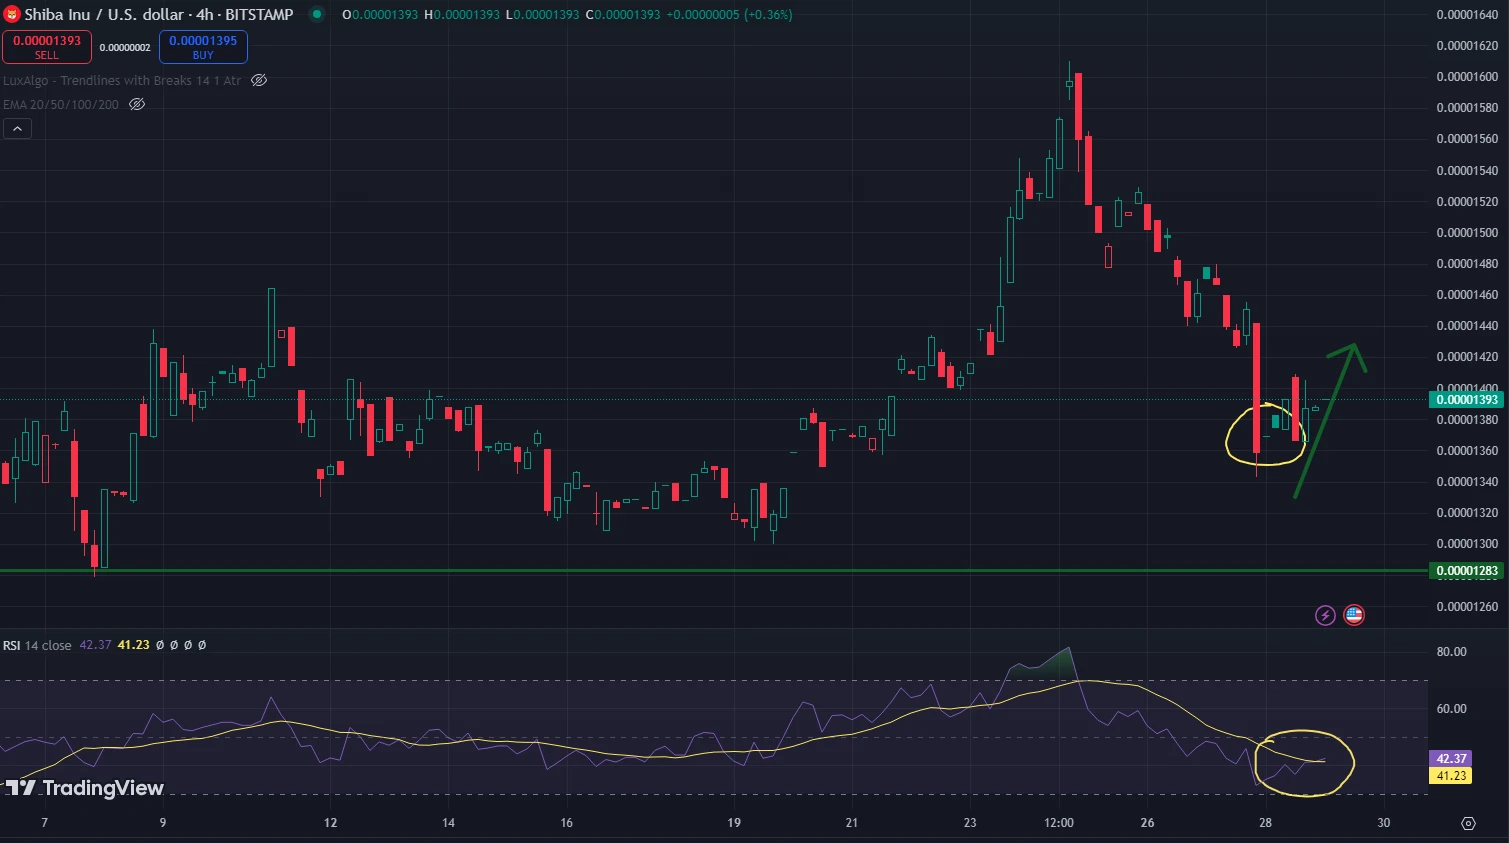Image resolution: width=1509 pixels, height=843 pixels.
Task: Select the RSI 14 close indicator label
Action: pos(37,645)
